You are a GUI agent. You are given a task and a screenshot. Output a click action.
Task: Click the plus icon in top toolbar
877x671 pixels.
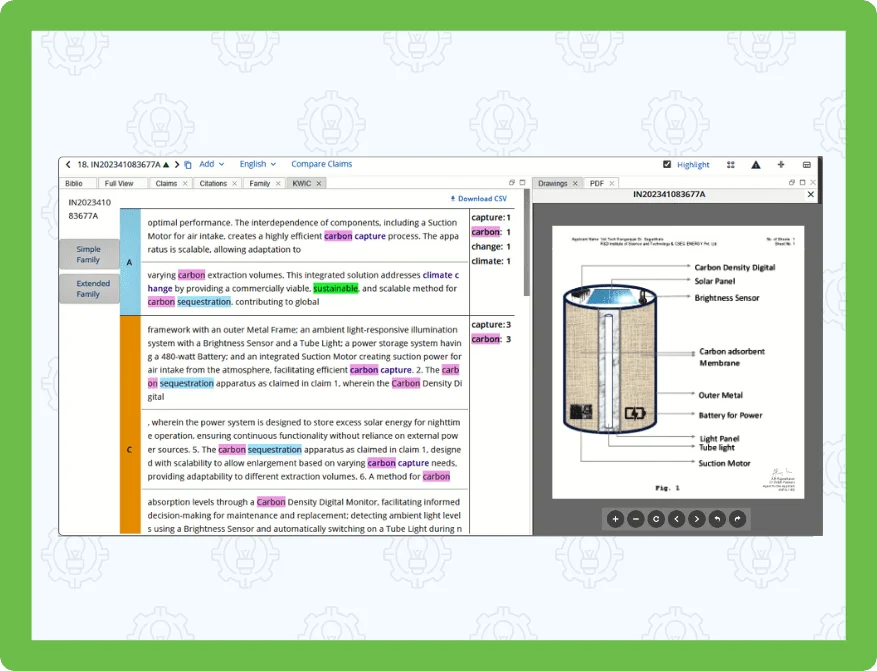[781, 164]
